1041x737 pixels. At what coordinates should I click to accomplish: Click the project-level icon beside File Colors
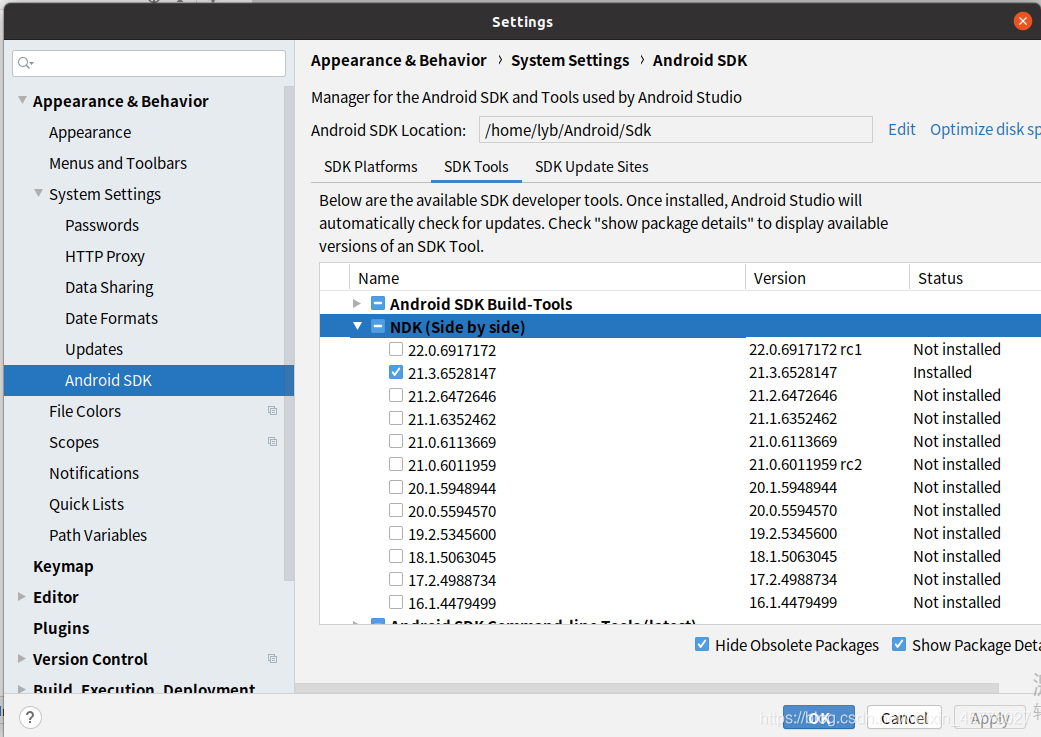tap(272, 411)
